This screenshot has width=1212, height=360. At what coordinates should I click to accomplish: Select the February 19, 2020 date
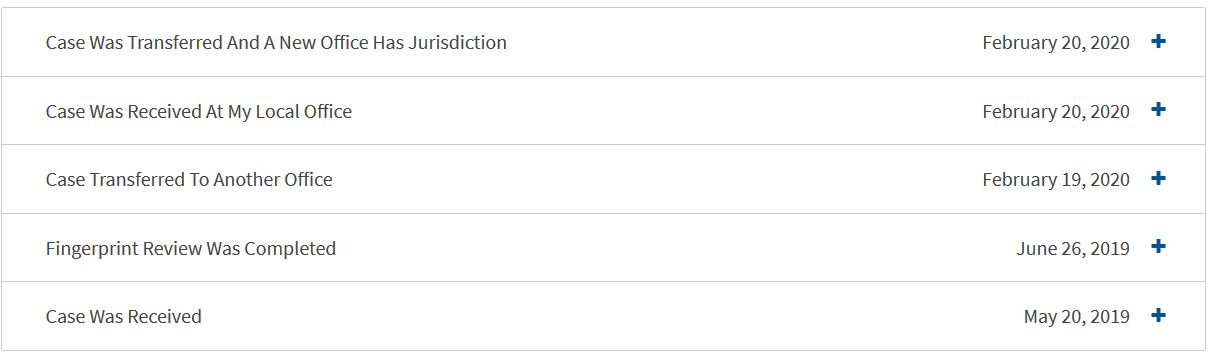pyautogui.click(x=1056, y=180)
